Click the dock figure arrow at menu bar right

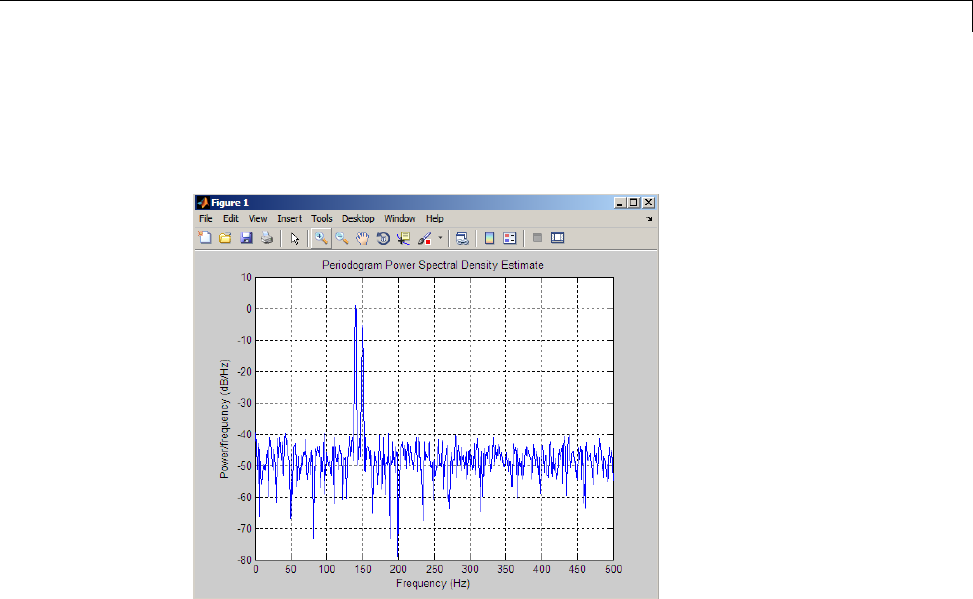649,218
